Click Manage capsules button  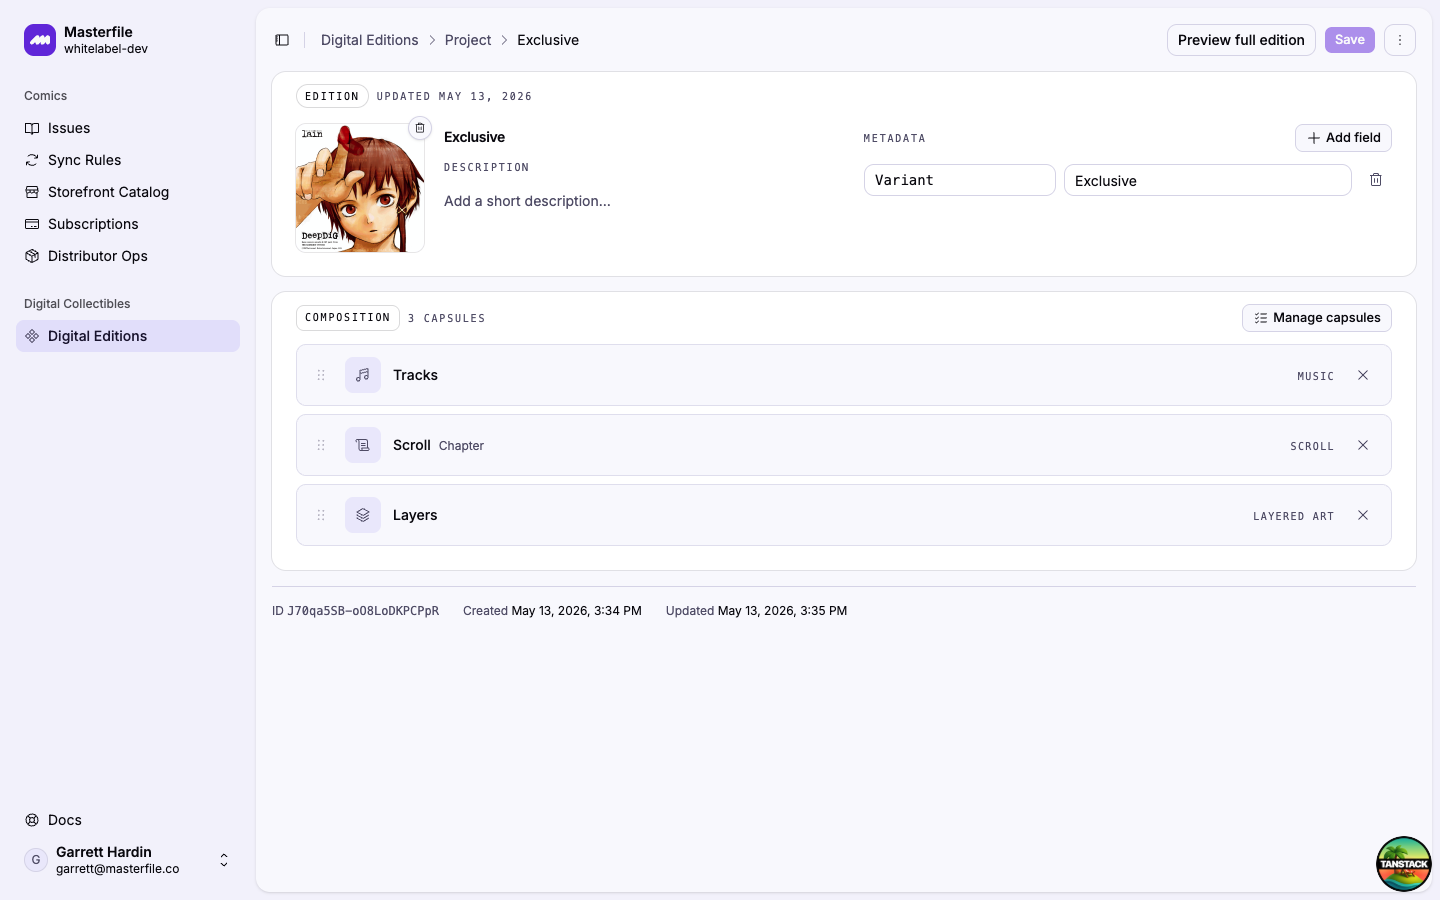pyautogui.click(x=1317, y=318)
